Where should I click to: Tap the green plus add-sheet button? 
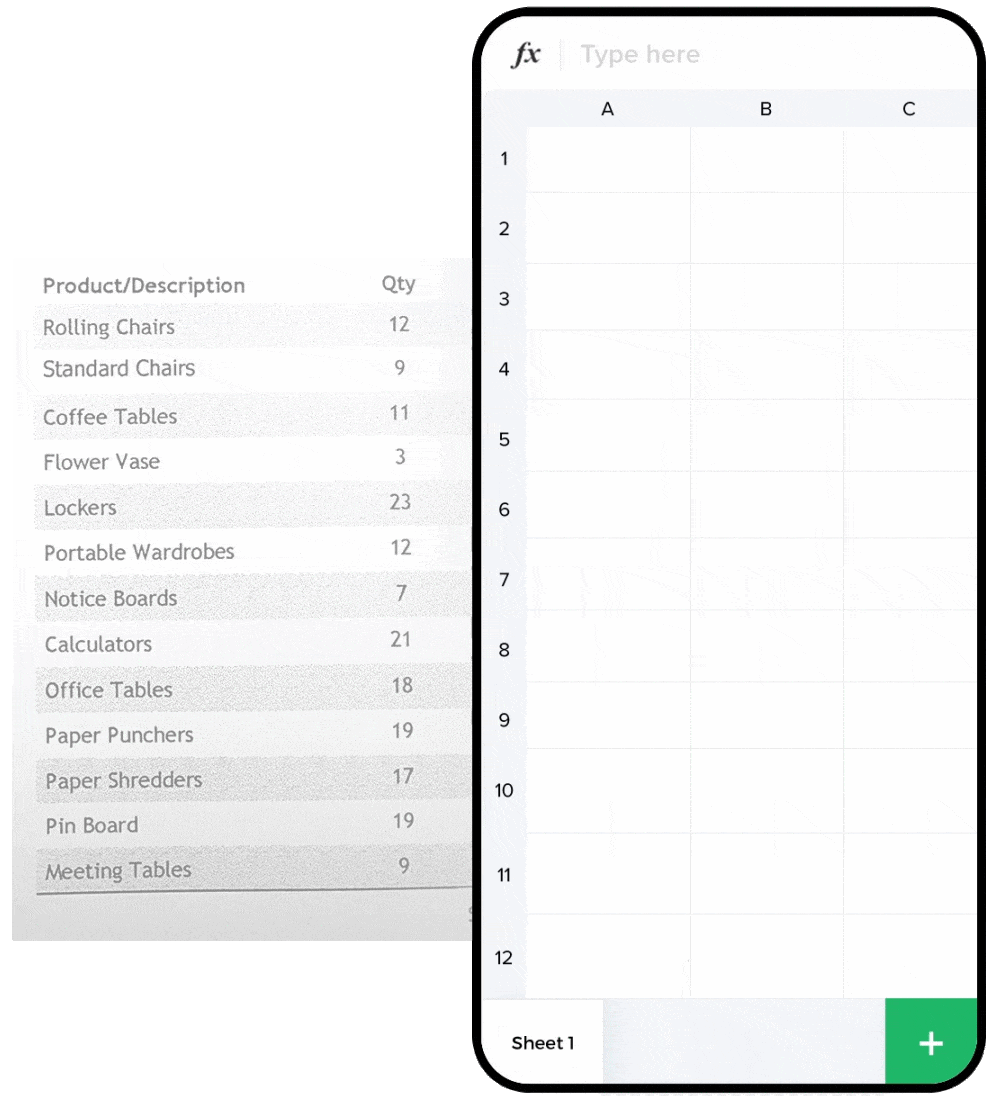coord(930,1043)
